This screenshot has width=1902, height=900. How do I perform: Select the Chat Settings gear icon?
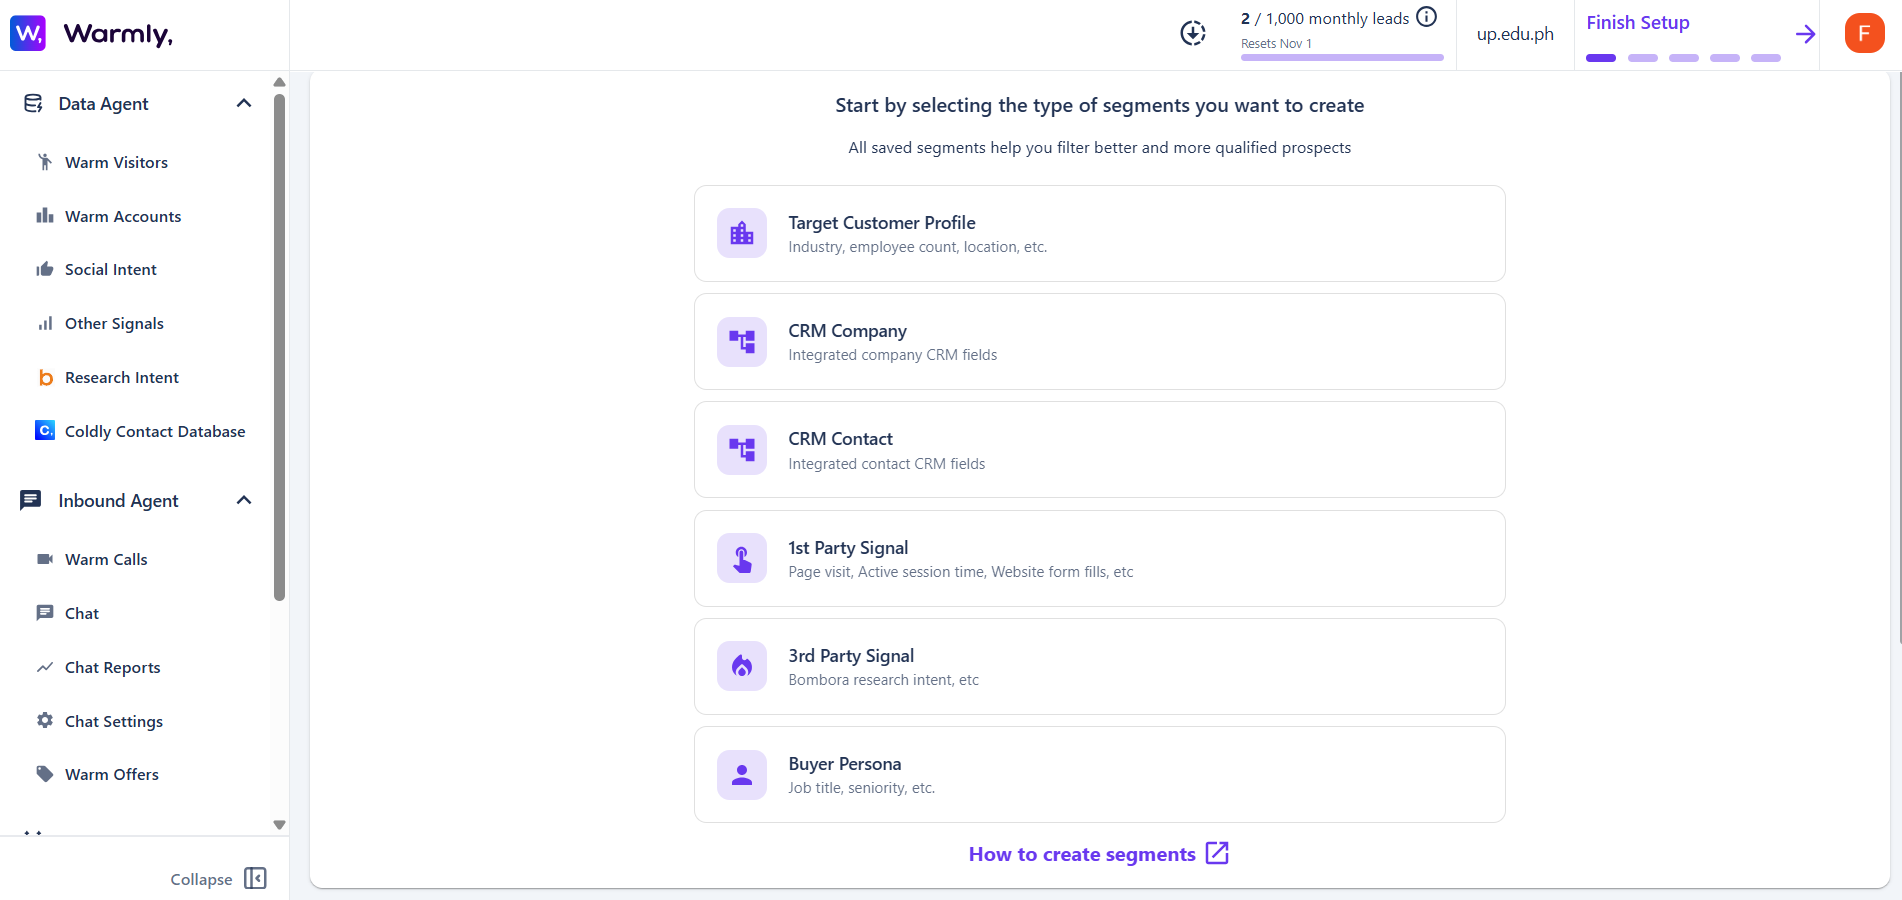pyautogui.click(x=45, y=720)
